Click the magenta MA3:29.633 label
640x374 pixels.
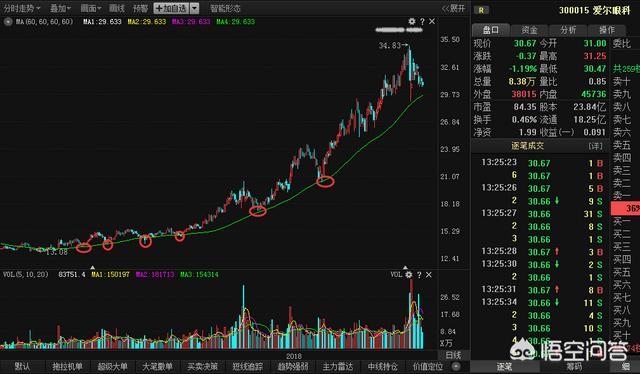coord(191,22)
